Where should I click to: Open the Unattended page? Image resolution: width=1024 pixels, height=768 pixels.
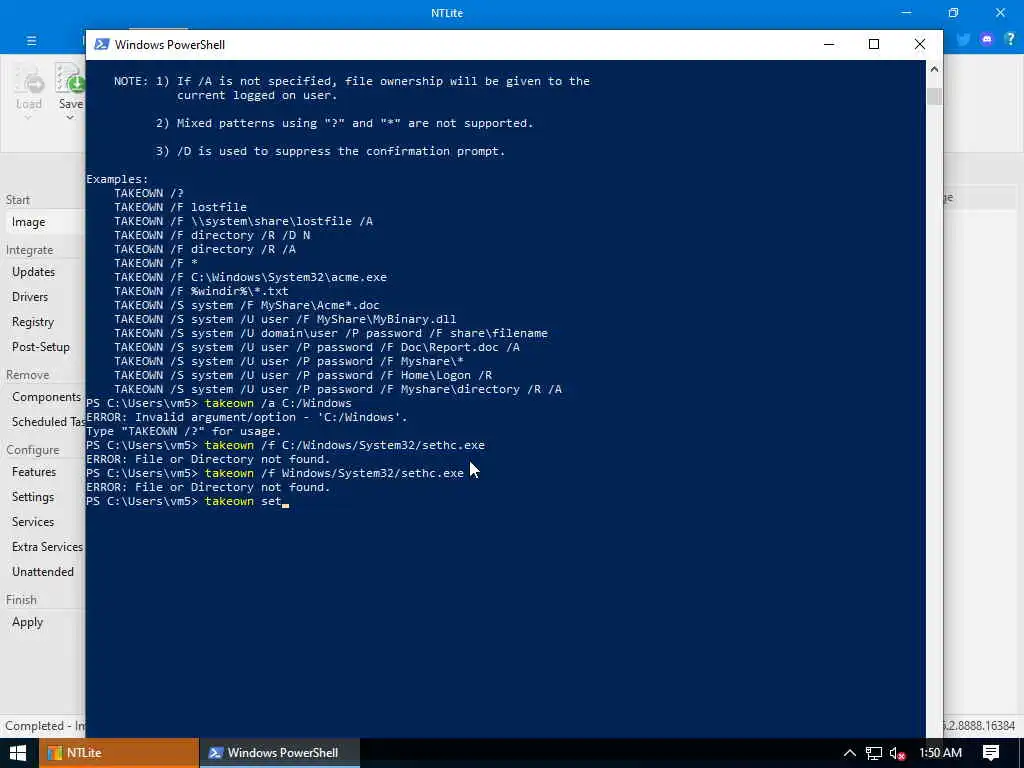(x=42, y=571)
